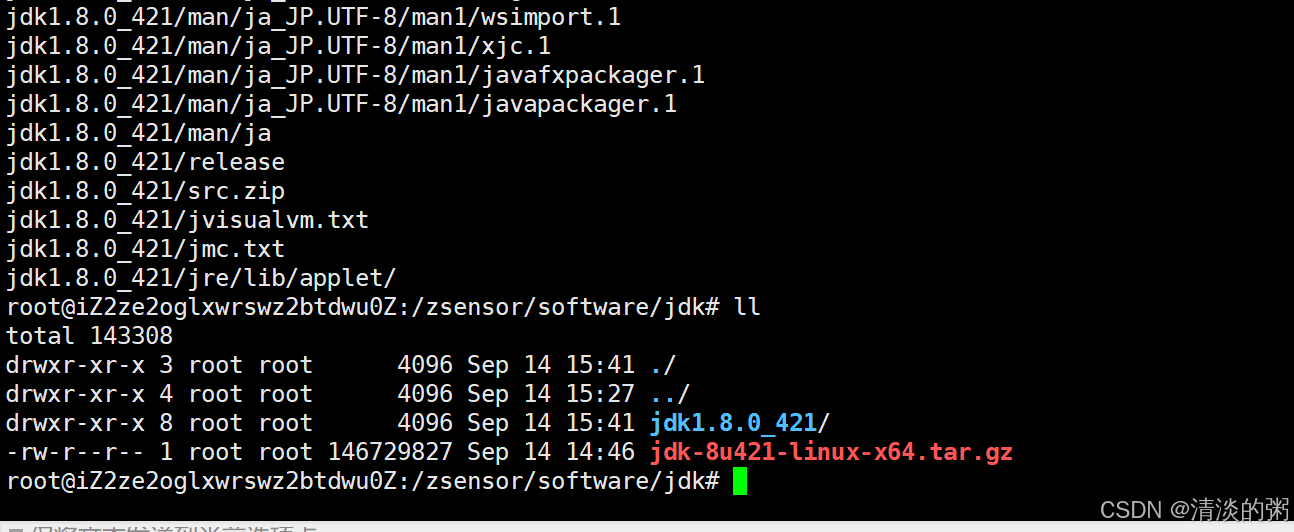Click the green terminal cursor block
Image resolution: width=1294 pixels, height=532 pixels.
tap(739, 482)
